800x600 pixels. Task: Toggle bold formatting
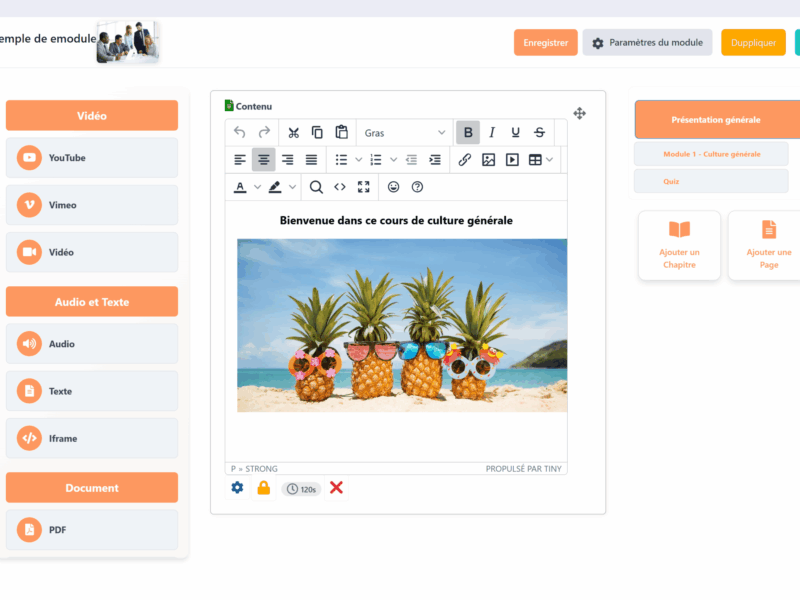point(467,132)
